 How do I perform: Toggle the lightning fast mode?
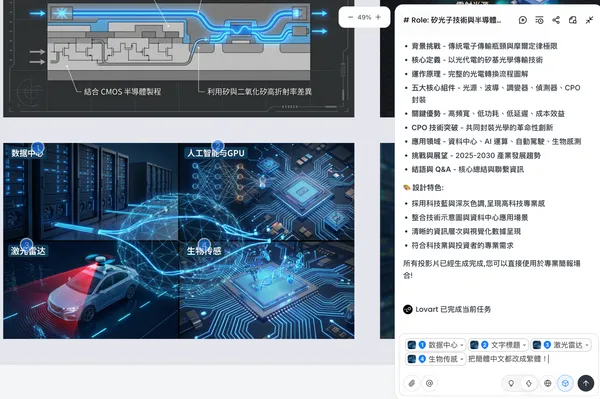[x=529, y=383]
